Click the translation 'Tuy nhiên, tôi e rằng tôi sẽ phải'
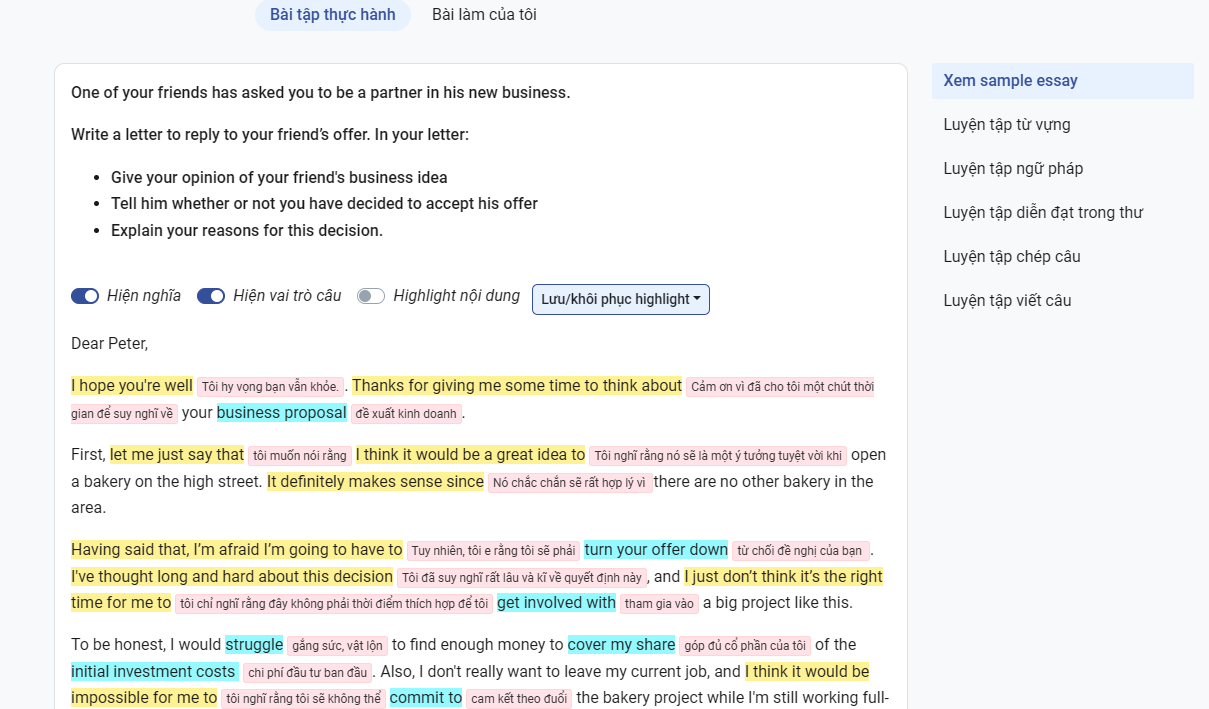This screenshot has height=709, width=1209. tap(494, 551)
